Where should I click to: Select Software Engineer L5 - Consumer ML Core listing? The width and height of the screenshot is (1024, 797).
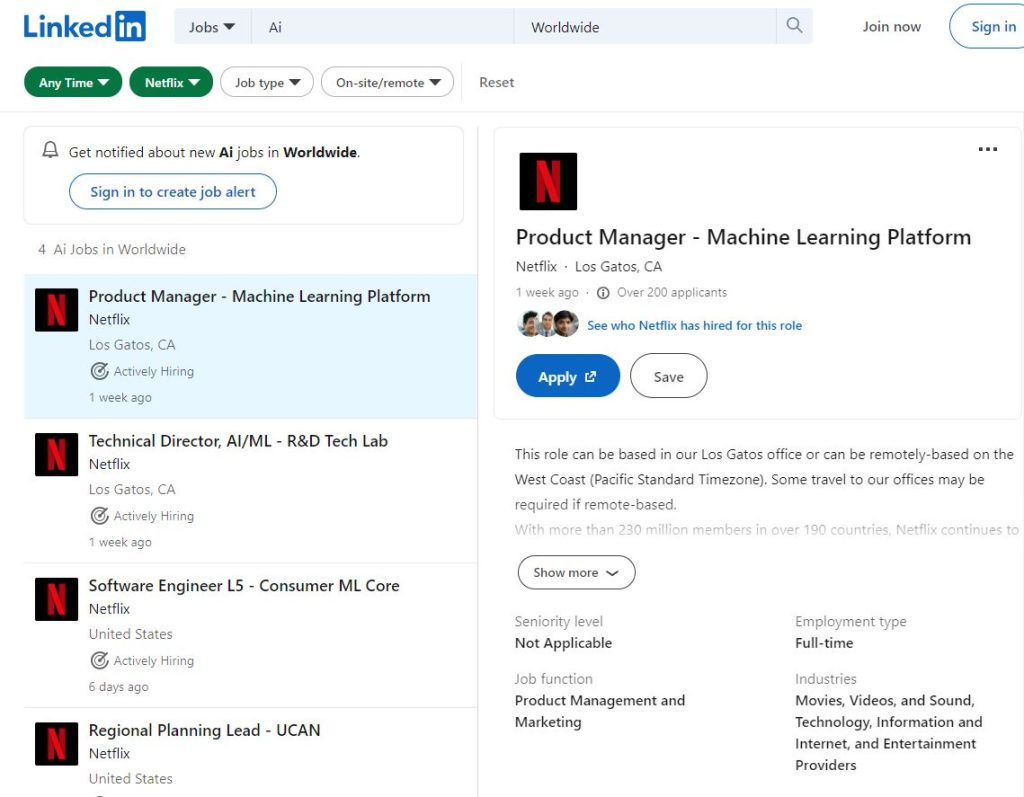pos(251,635)
